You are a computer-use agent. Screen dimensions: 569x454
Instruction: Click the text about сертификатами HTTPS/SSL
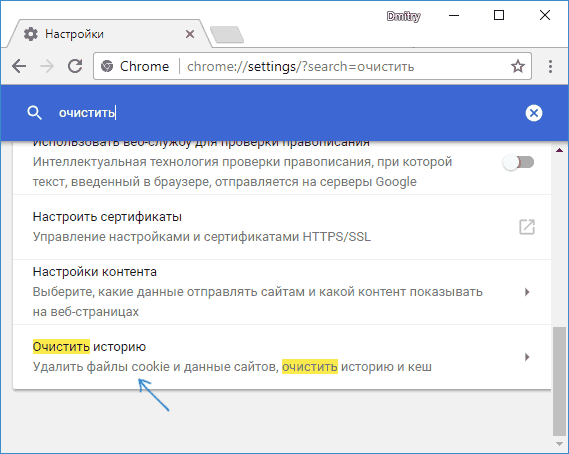(x=202, y=237)
